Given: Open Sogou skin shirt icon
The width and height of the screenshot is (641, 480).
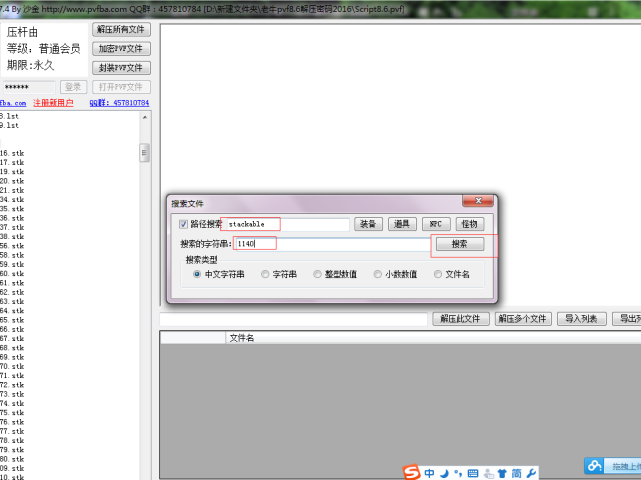Looking at the screenshot, I should click(502, 472).
